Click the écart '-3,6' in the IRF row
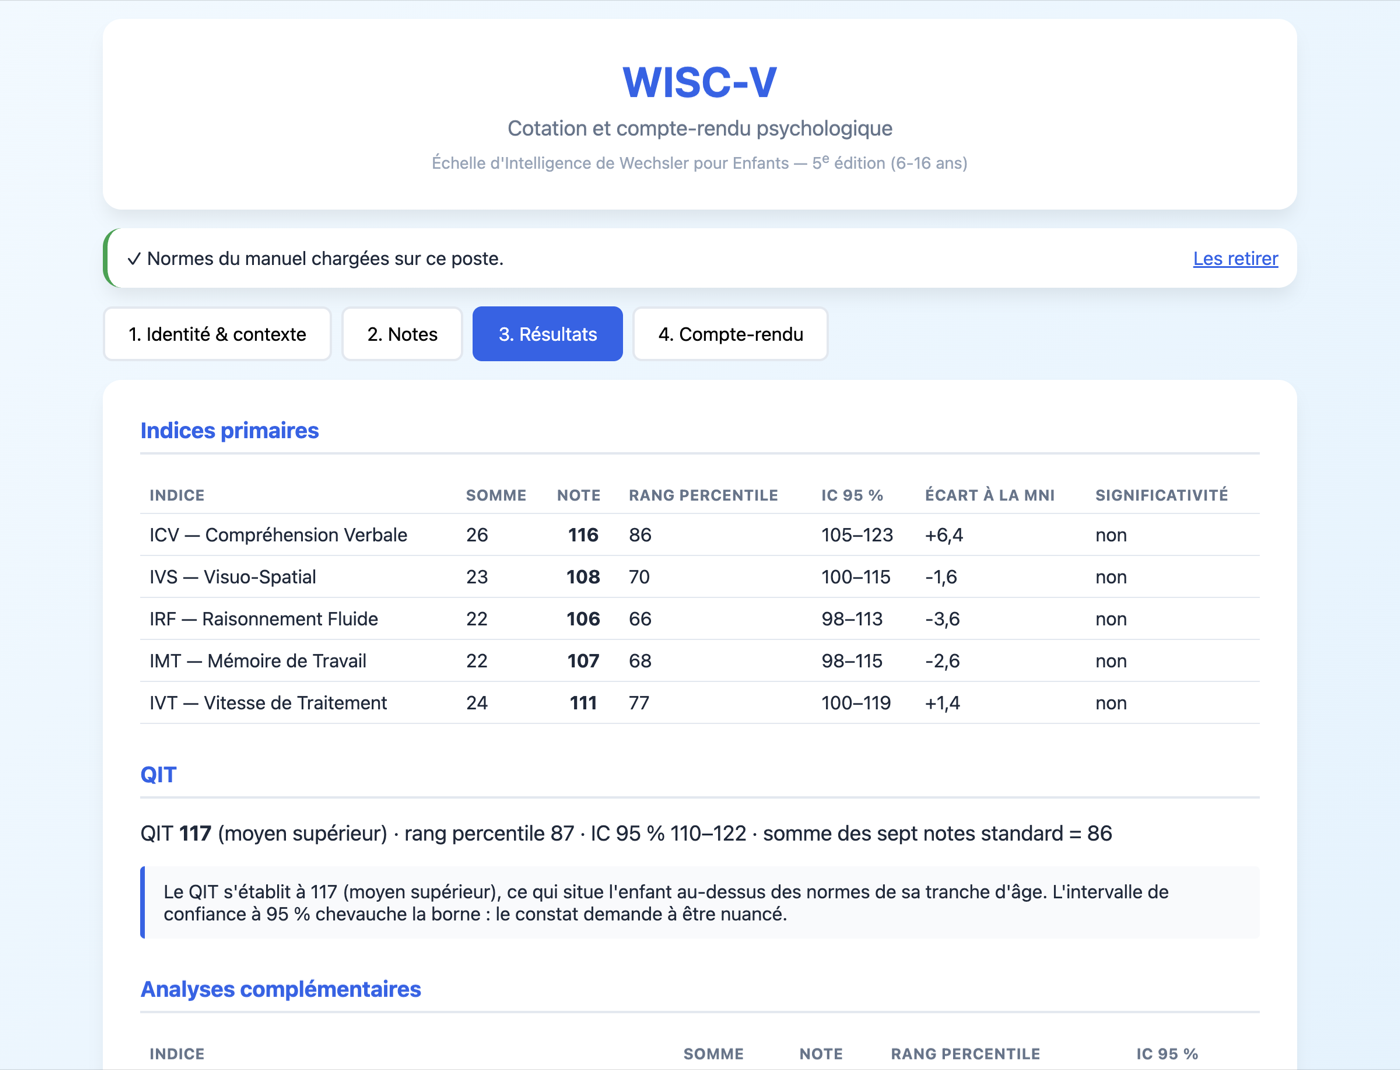1400x1070 pixels. pos(942,619)
